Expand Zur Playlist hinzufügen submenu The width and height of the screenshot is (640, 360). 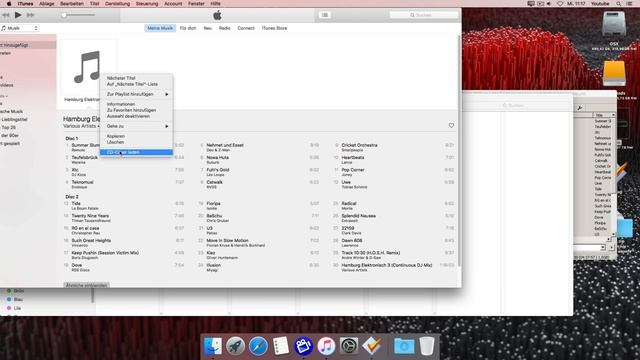click(136, 94)
